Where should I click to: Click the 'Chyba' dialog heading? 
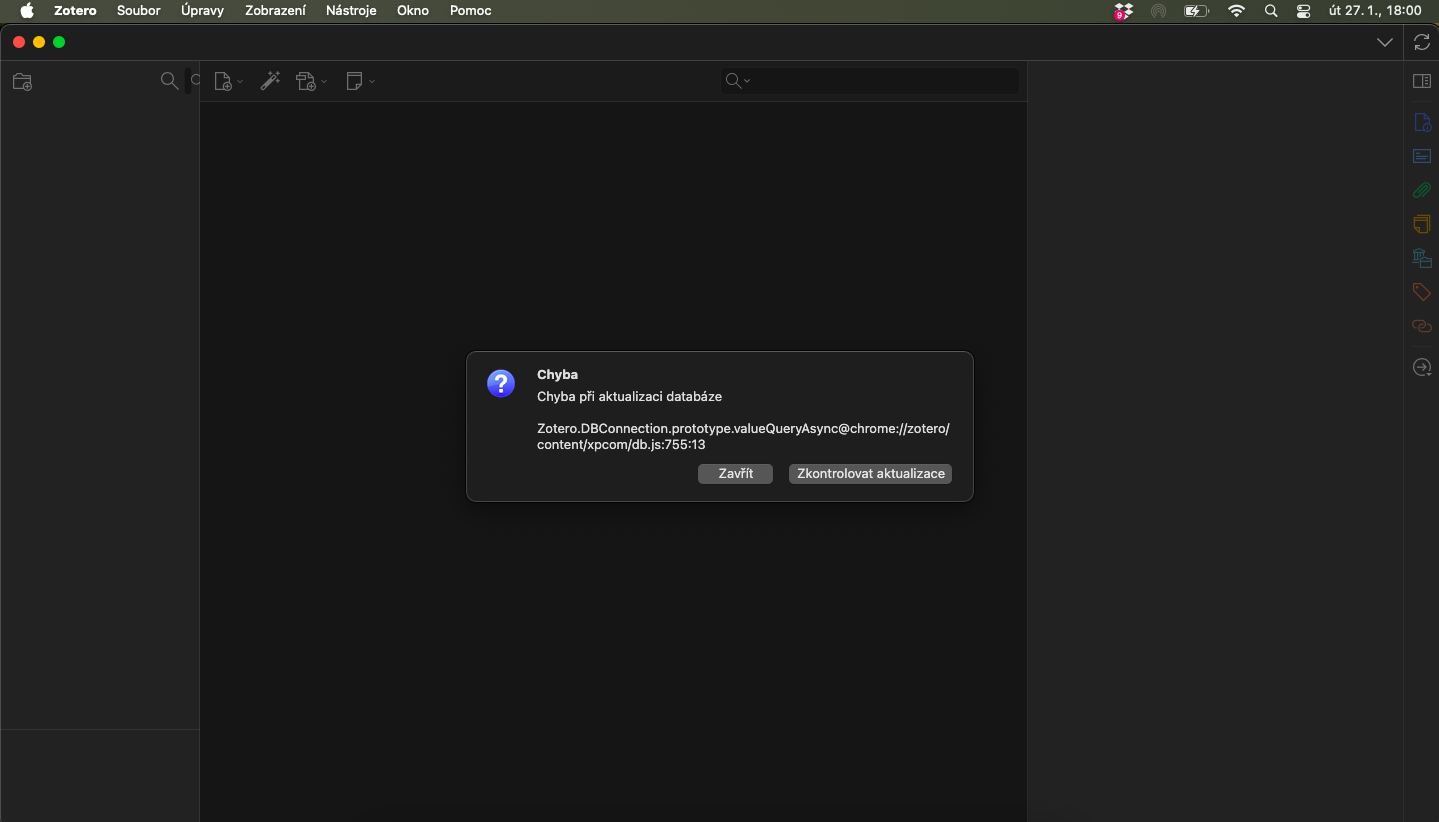click(x=557, y=374)
